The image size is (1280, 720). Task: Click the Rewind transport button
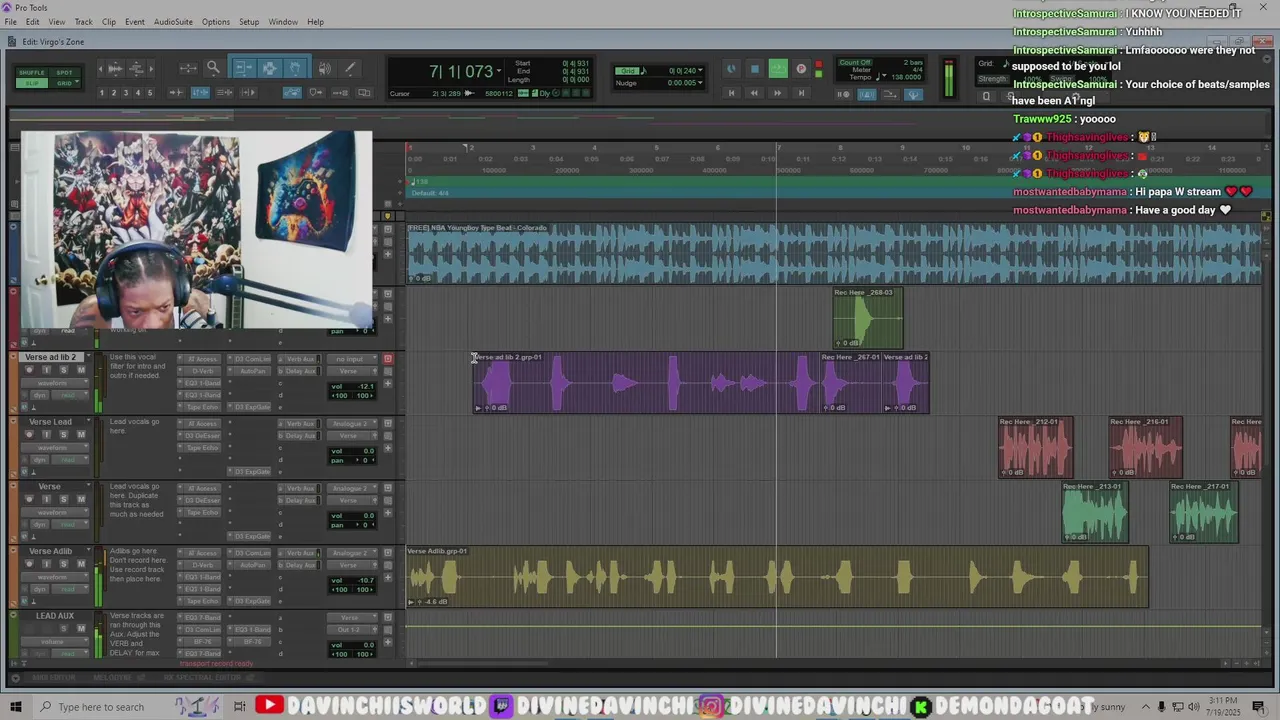(754, 93)
